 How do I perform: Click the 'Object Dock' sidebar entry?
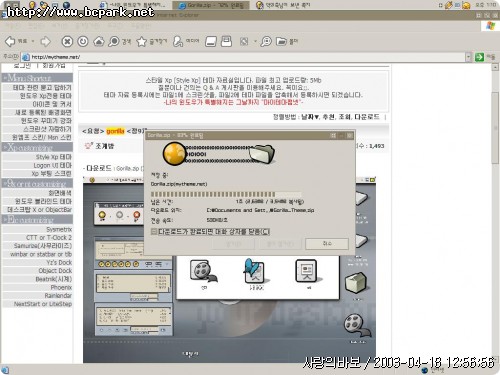[55, 271]
